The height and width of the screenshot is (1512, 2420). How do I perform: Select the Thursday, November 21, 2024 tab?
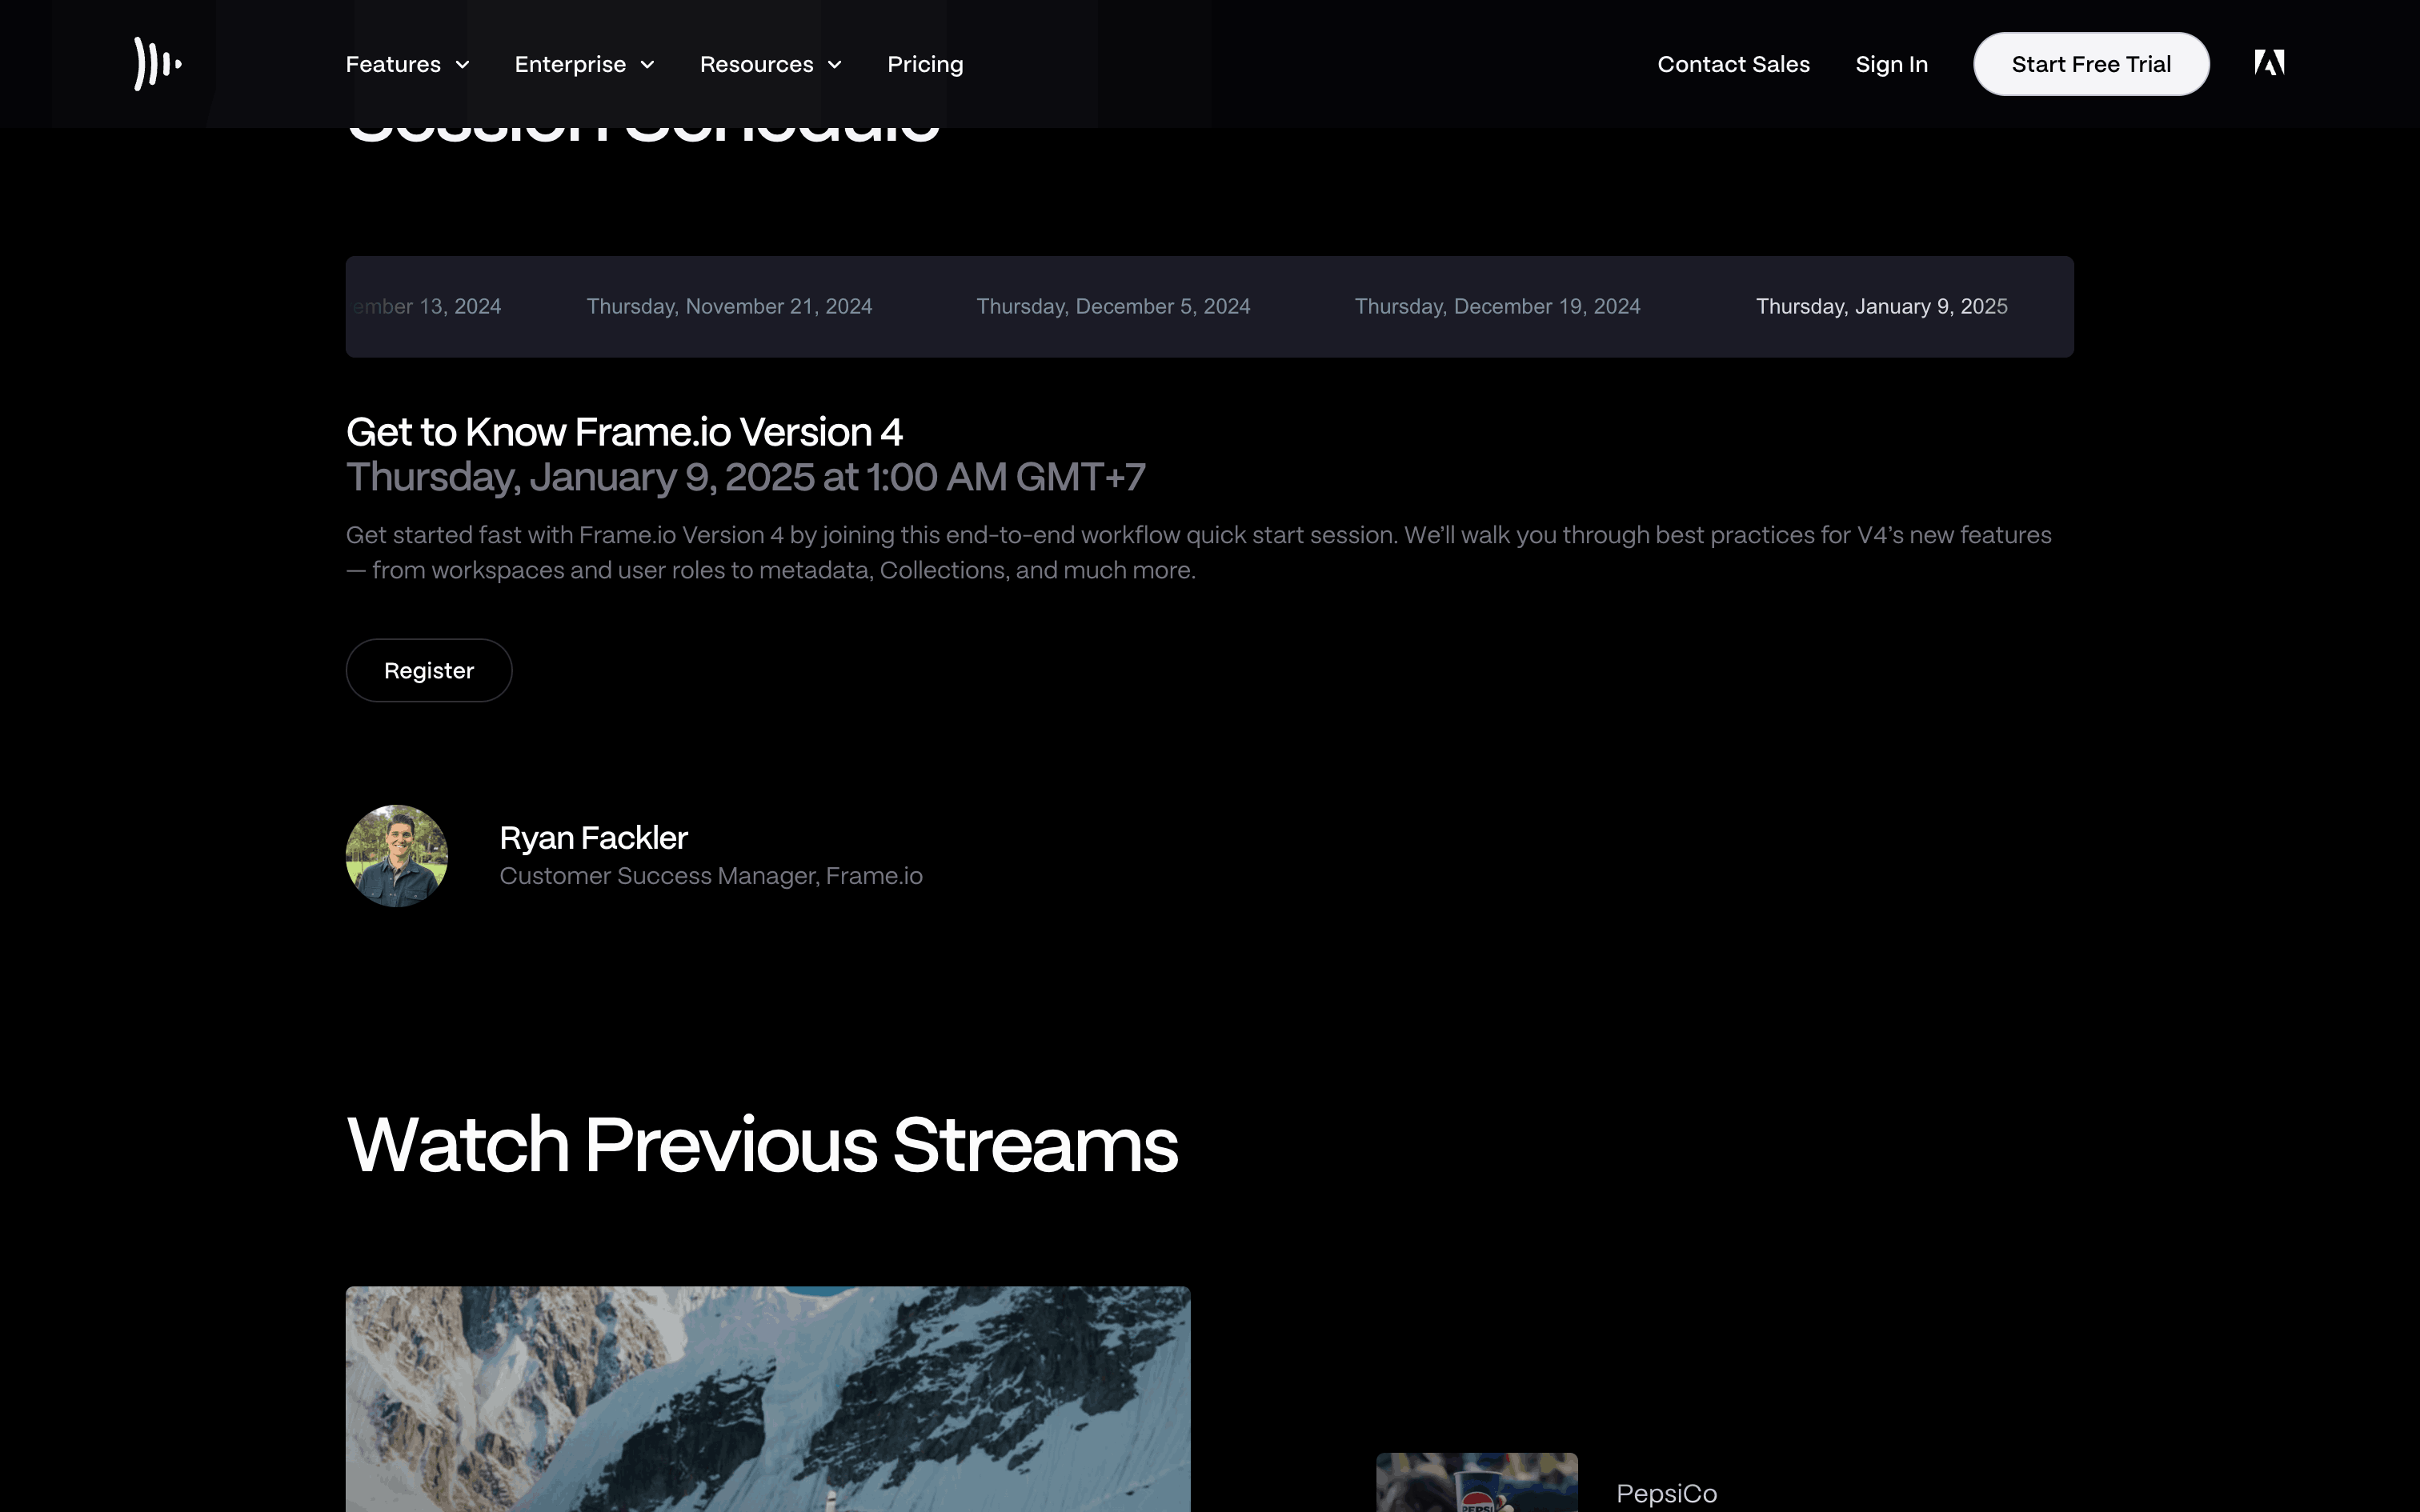[729, 307]
